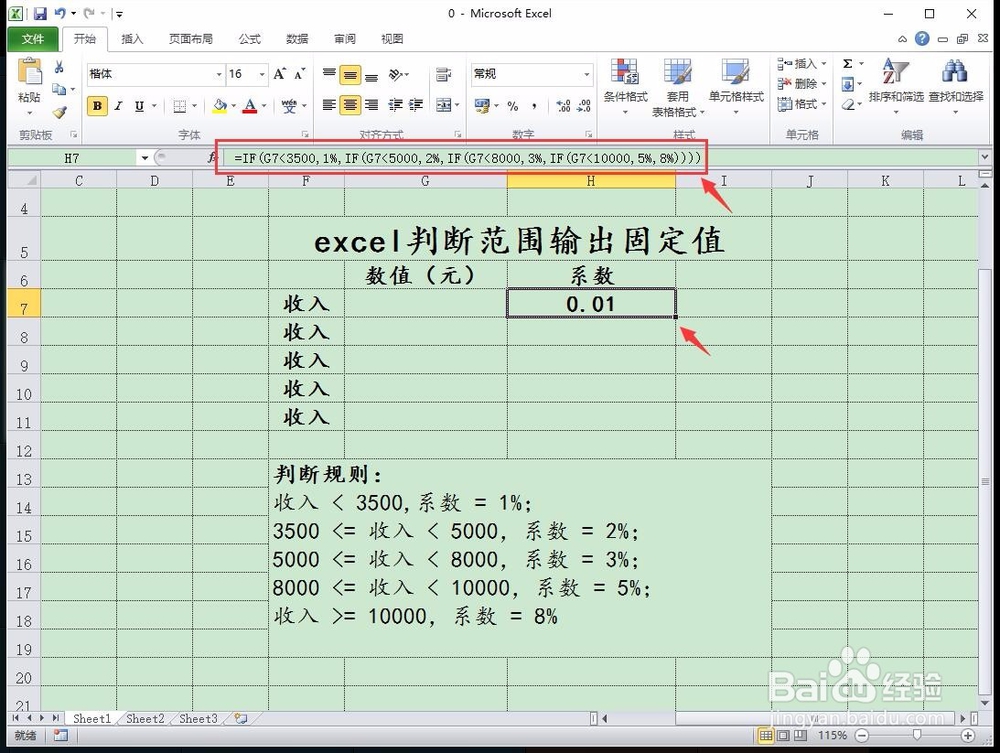Click the Copy icon in clipboard group
The width and height of the screenshot is (1000, 753).
click(x=59, y=89)
